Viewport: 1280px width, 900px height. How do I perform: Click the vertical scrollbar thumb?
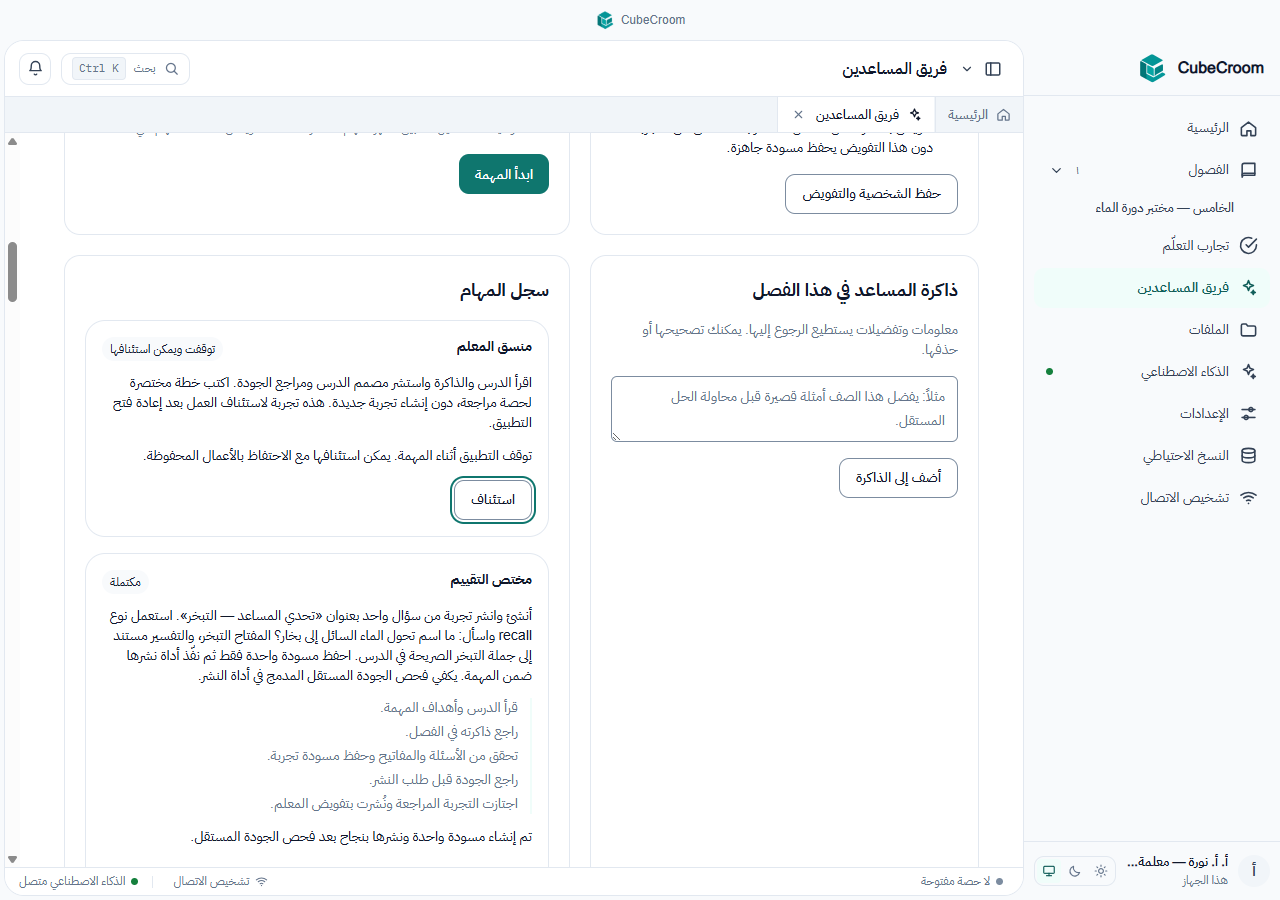(13, 271)
